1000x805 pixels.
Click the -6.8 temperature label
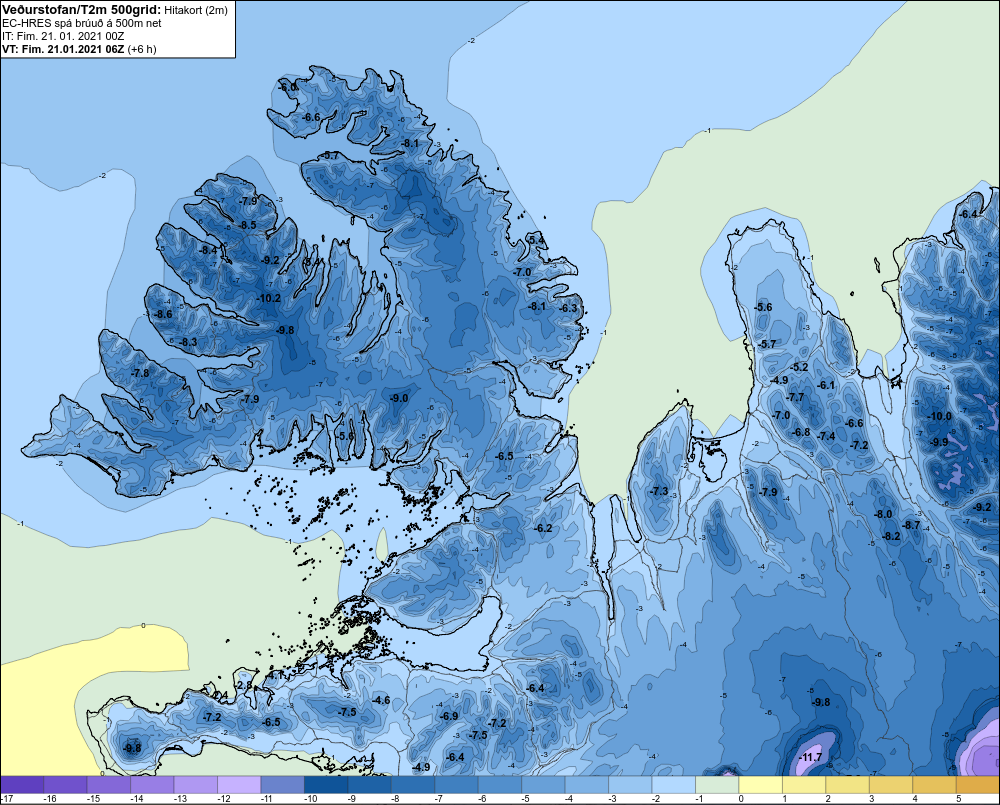[802, 432]
